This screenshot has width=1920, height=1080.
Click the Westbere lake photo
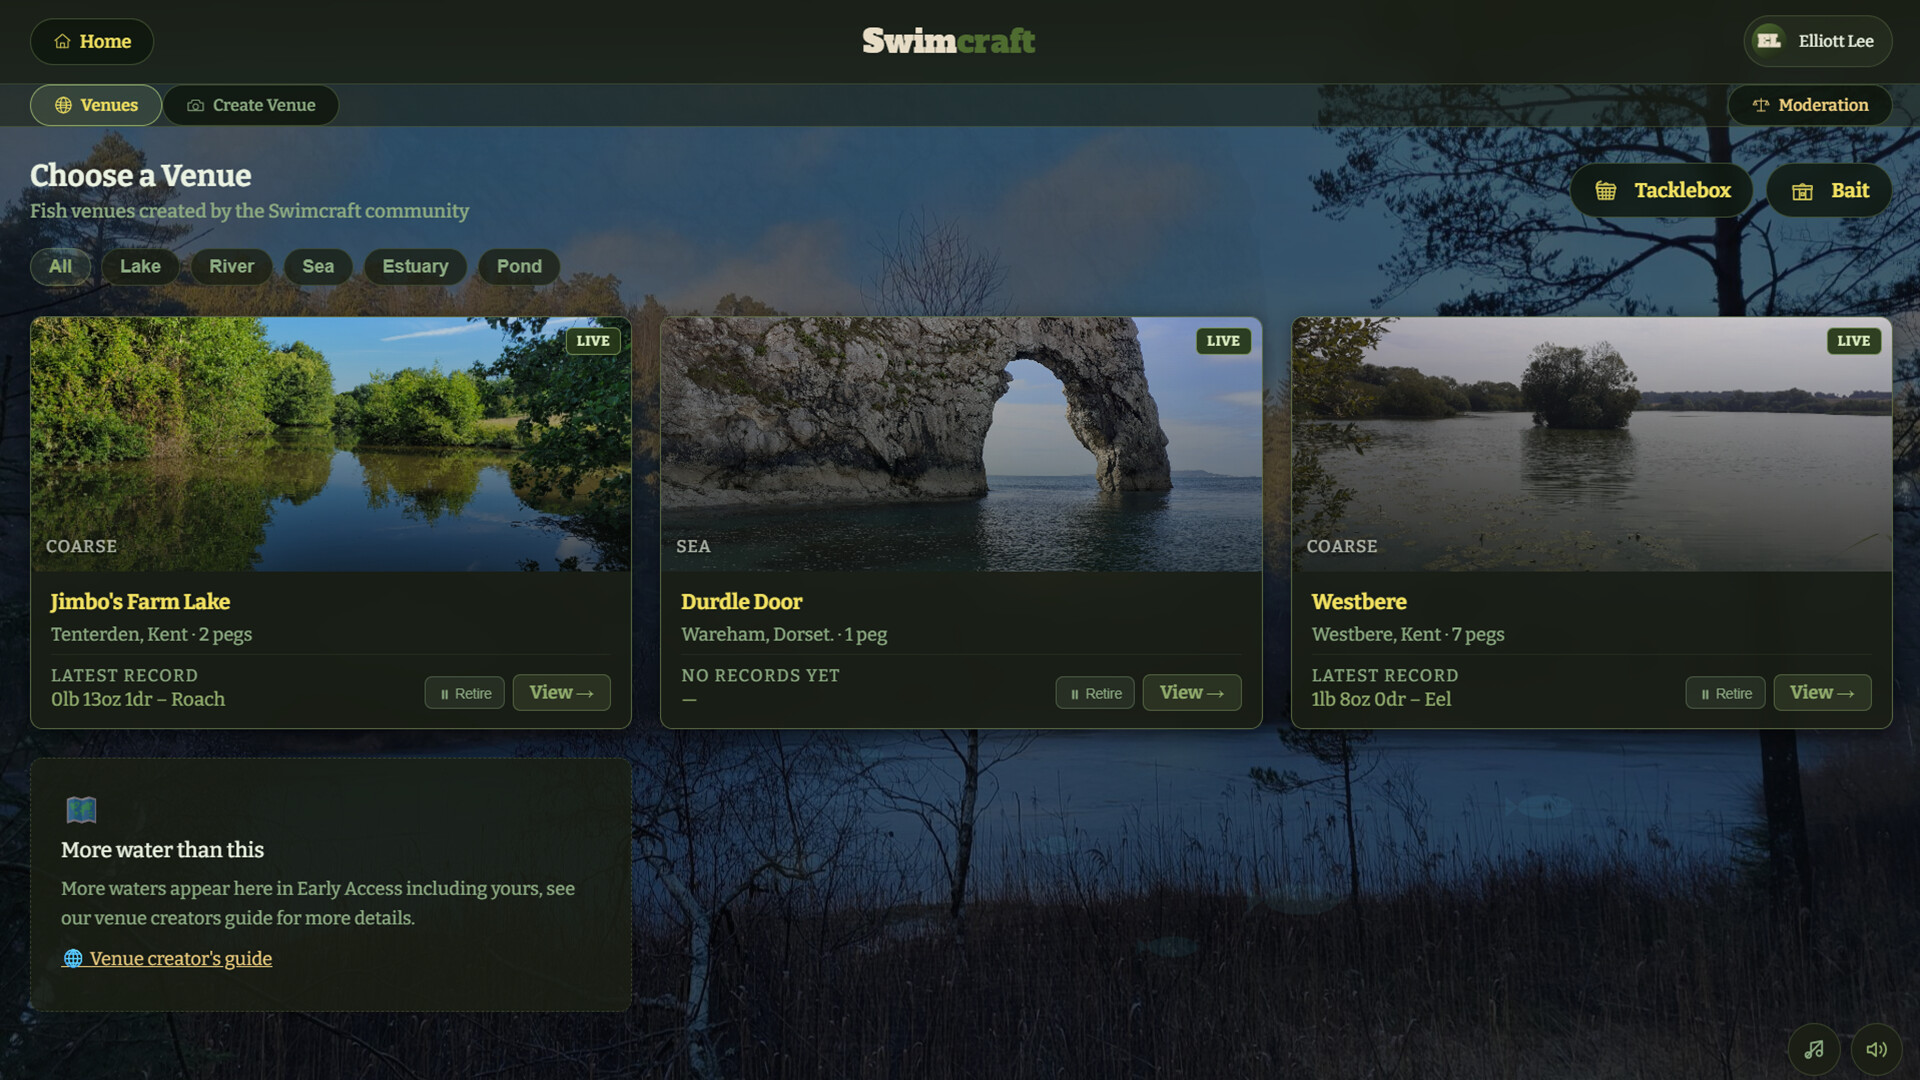(1592, 444)
